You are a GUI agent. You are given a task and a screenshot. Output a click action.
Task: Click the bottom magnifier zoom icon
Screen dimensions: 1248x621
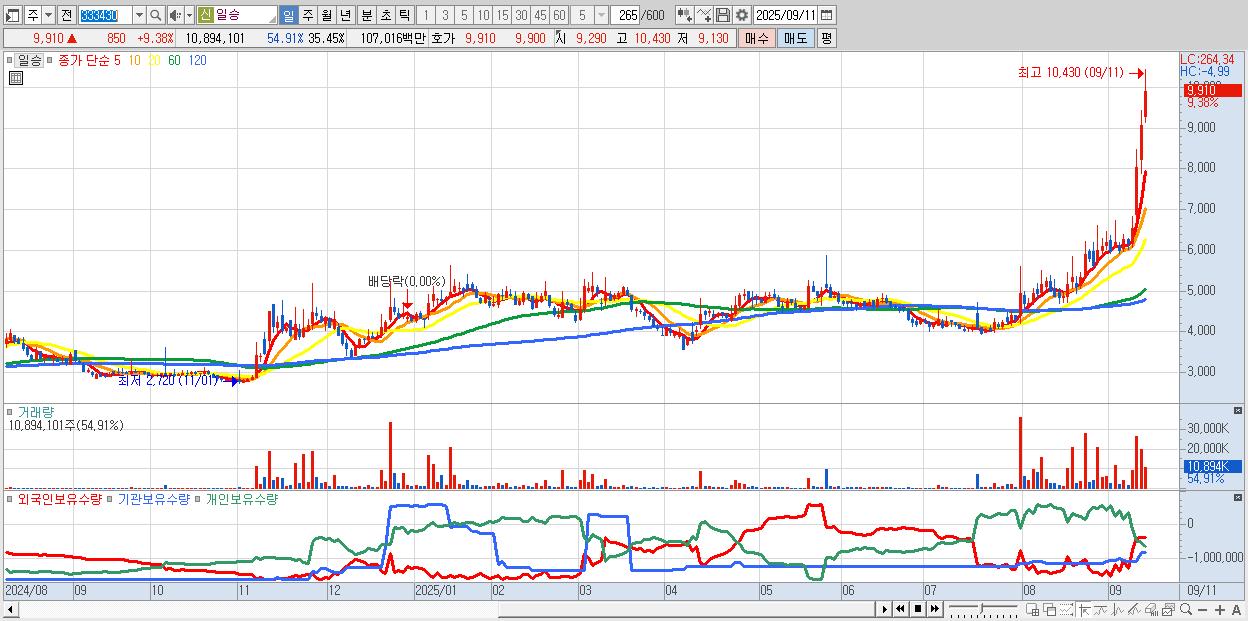point(1185,609)
